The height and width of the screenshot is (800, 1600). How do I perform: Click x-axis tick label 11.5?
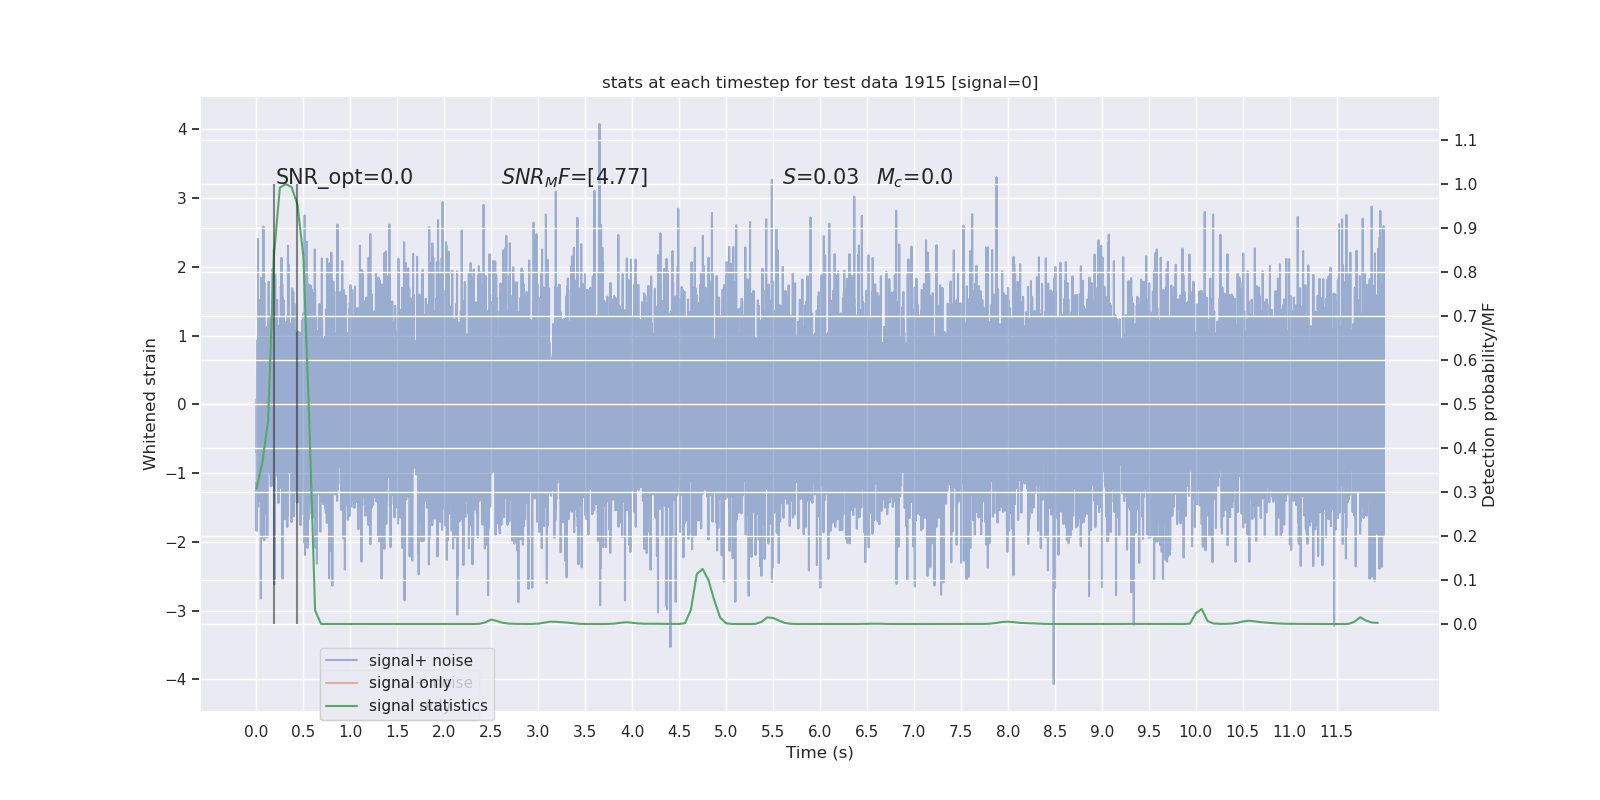(x=1336, y=732)
